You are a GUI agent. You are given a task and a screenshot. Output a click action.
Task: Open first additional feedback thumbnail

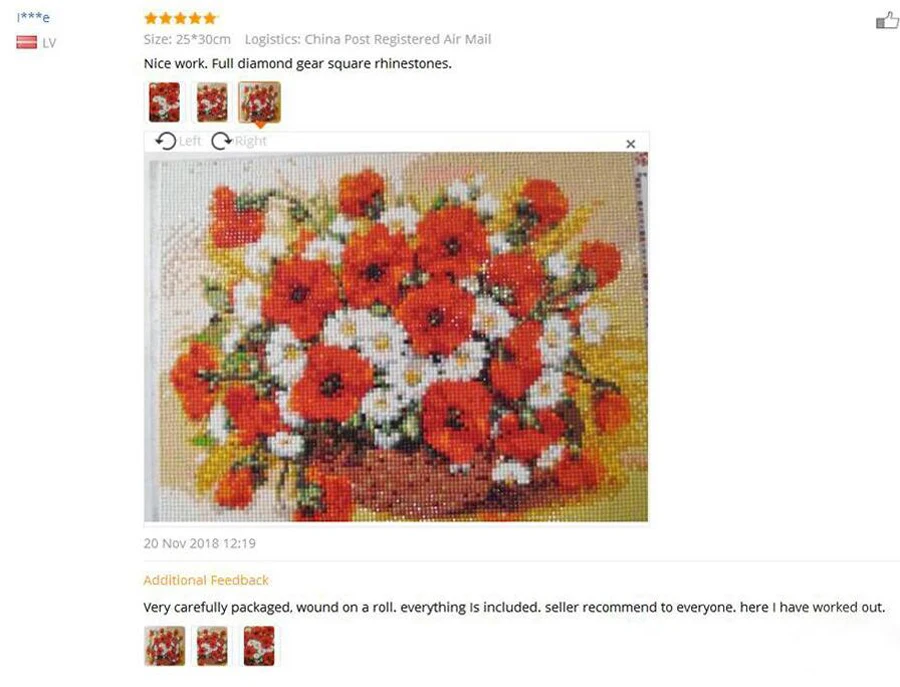(x=164, y=646)
